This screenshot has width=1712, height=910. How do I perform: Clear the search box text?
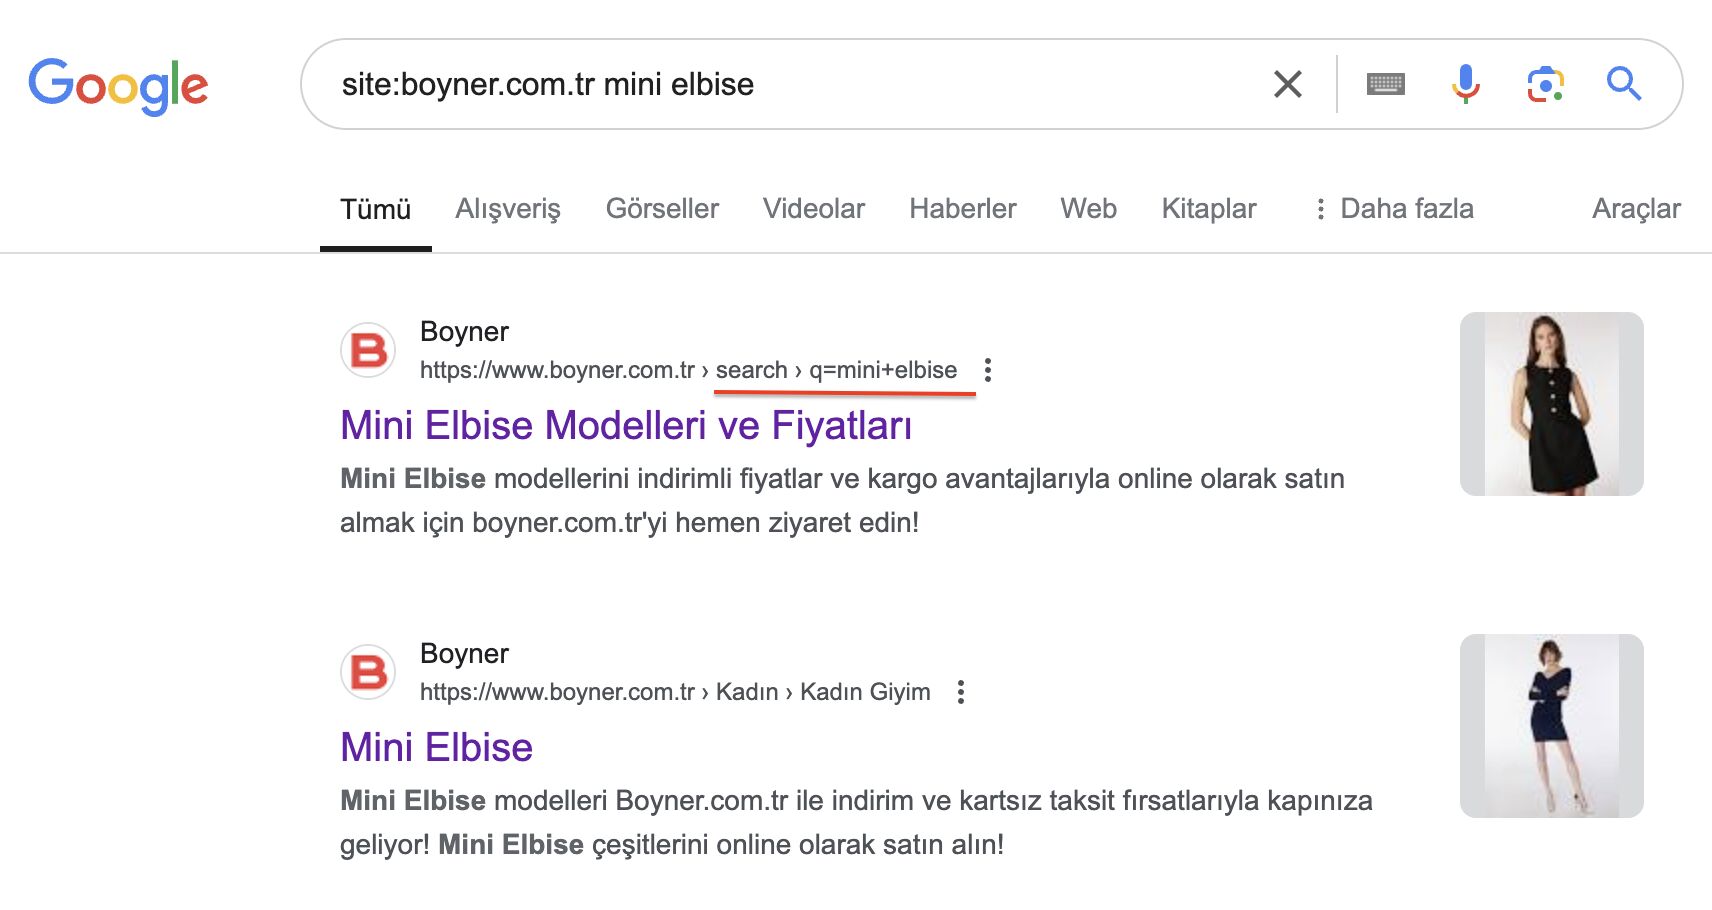[x=1288, y=84]
